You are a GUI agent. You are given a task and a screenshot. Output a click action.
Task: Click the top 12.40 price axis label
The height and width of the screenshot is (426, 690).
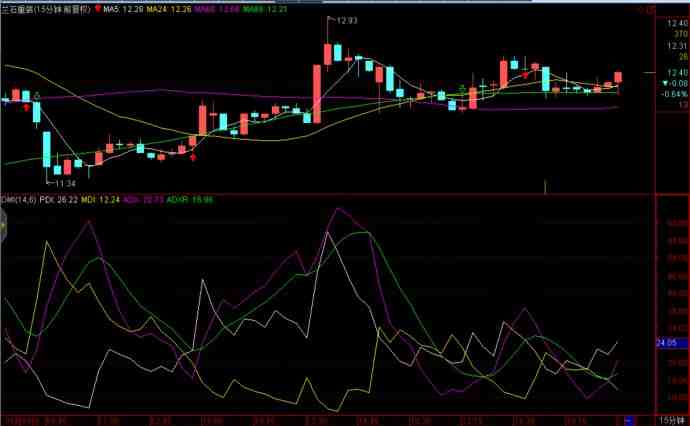click(677, 24)
